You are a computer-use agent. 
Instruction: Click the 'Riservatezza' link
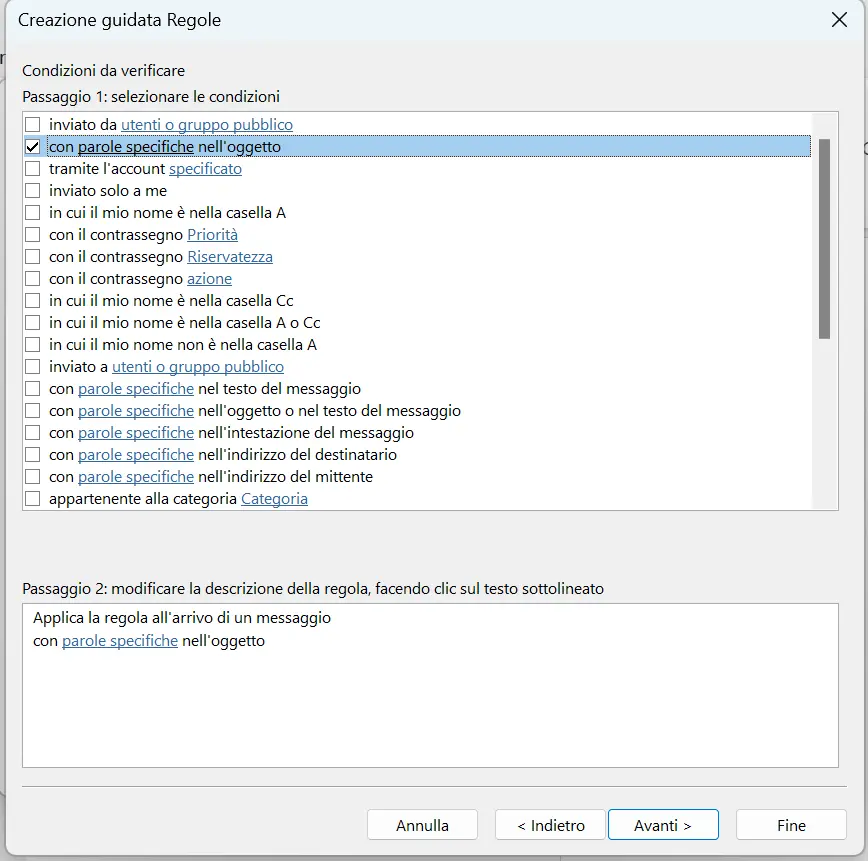pos(229,257)
